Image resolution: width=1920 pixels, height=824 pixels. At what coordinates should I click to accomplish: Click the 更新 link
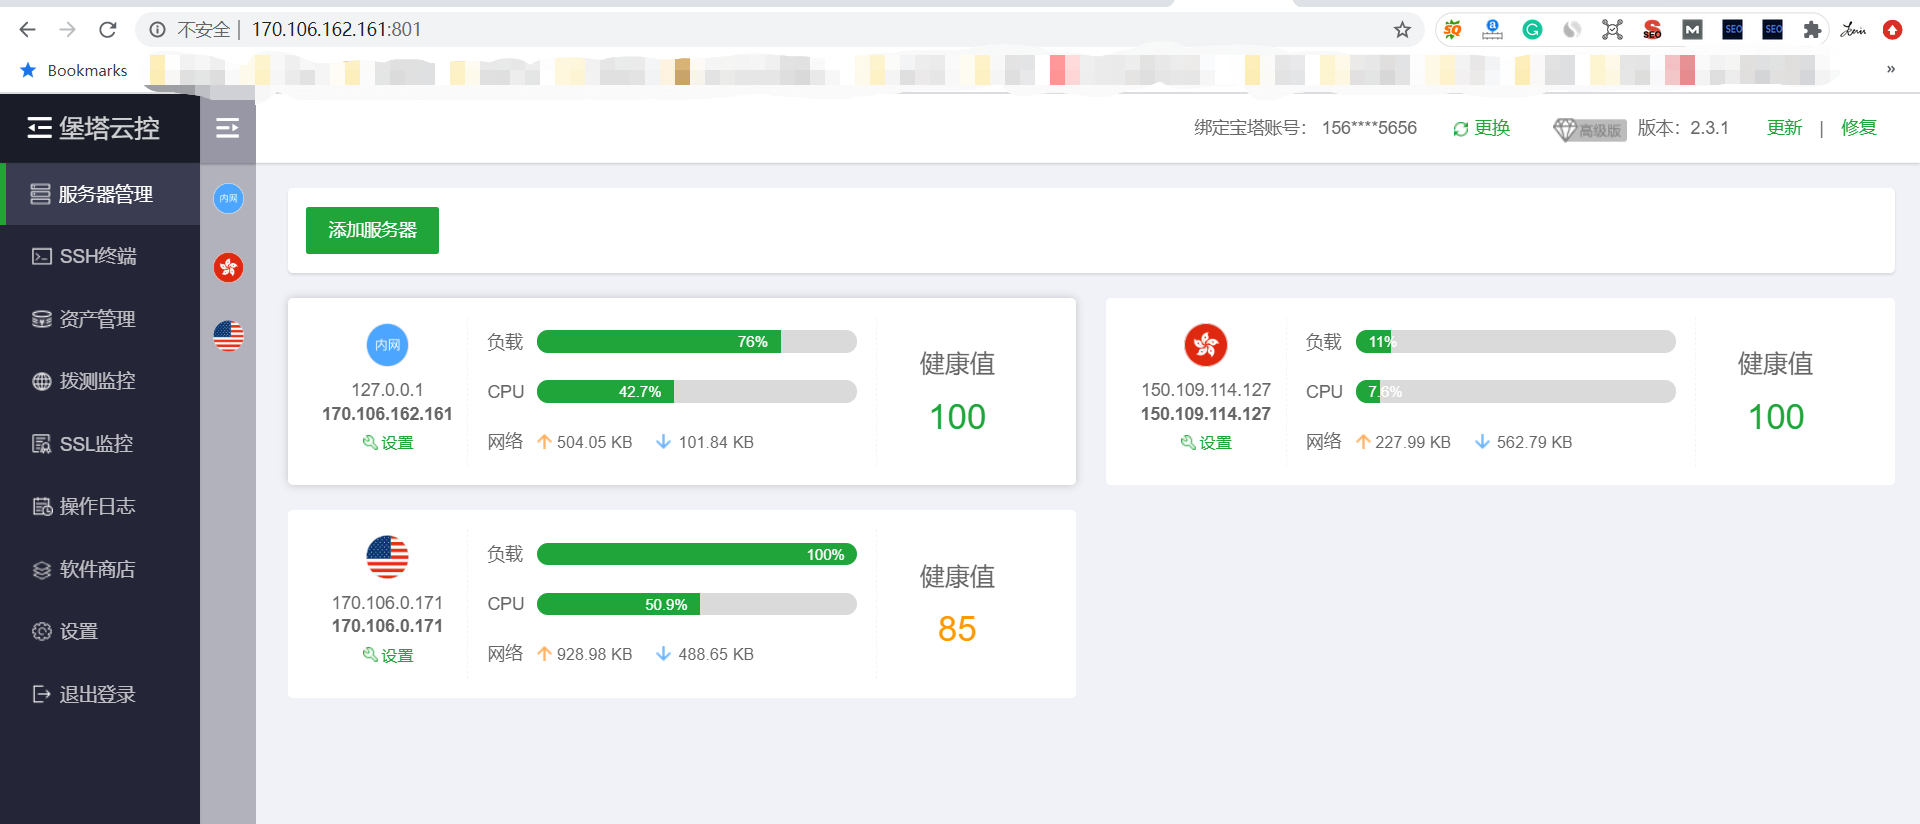[1784, 128]
